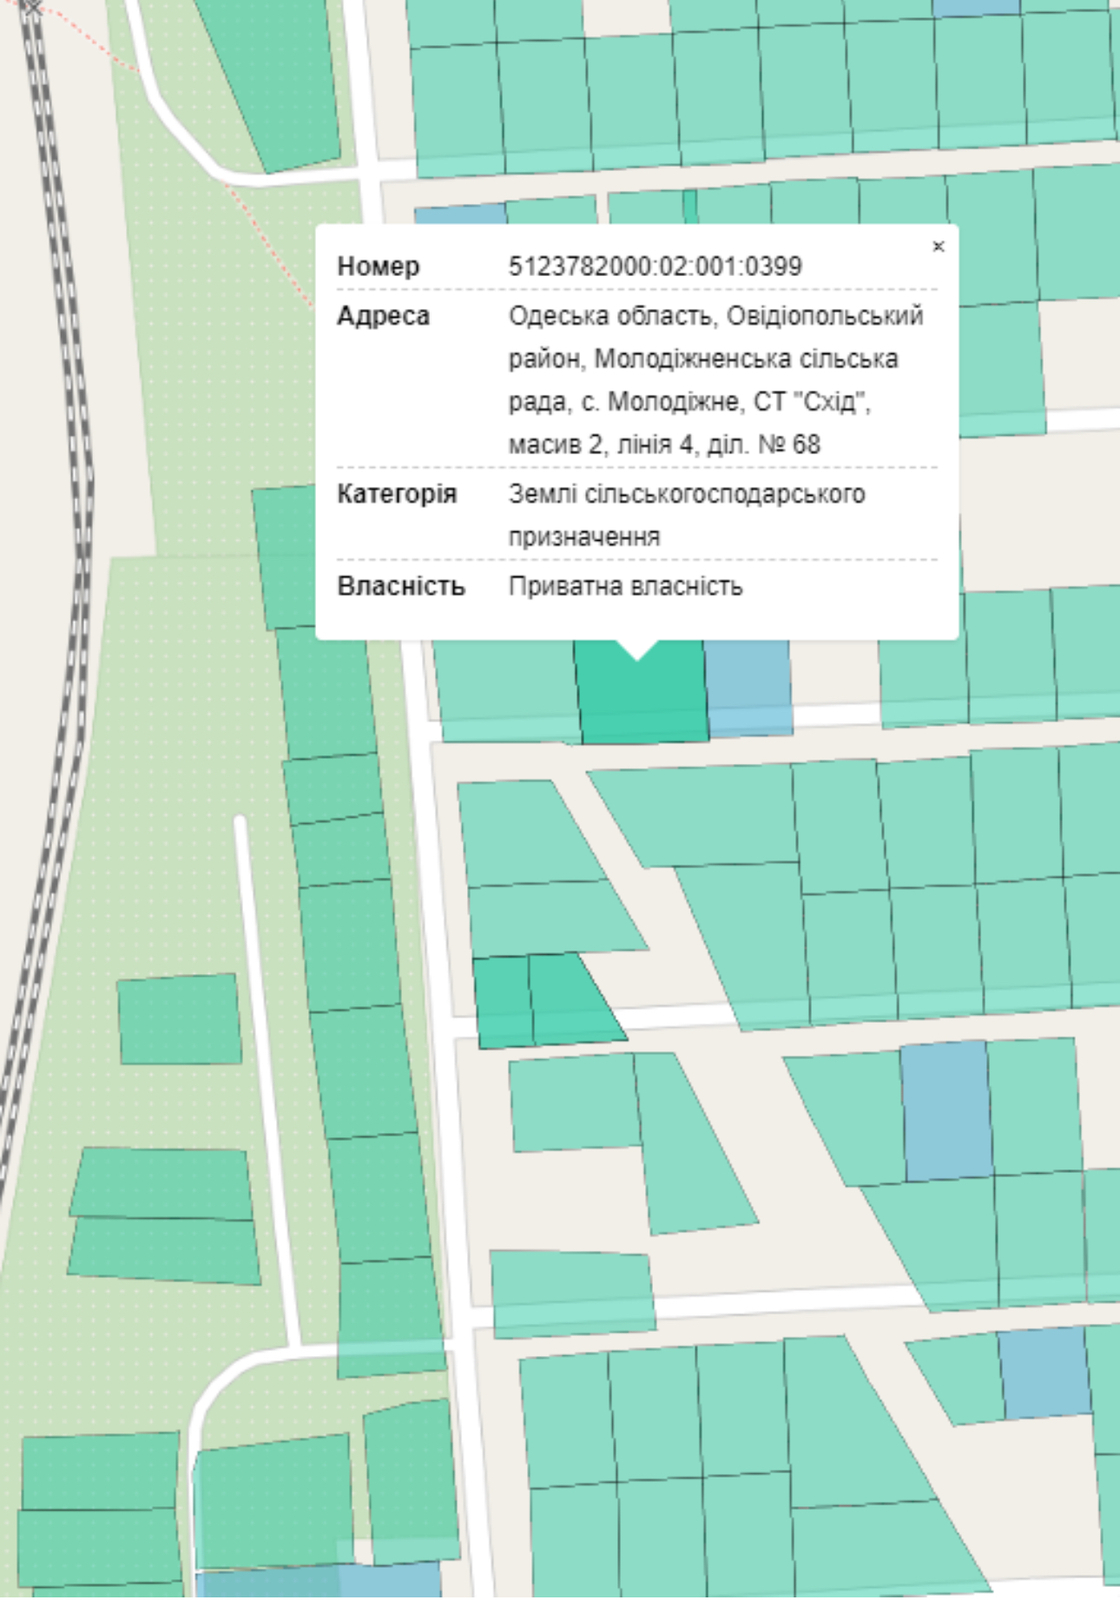Select blue parcel right of highlighted parcel
Screen dimensions: 1120x1600
749,688
